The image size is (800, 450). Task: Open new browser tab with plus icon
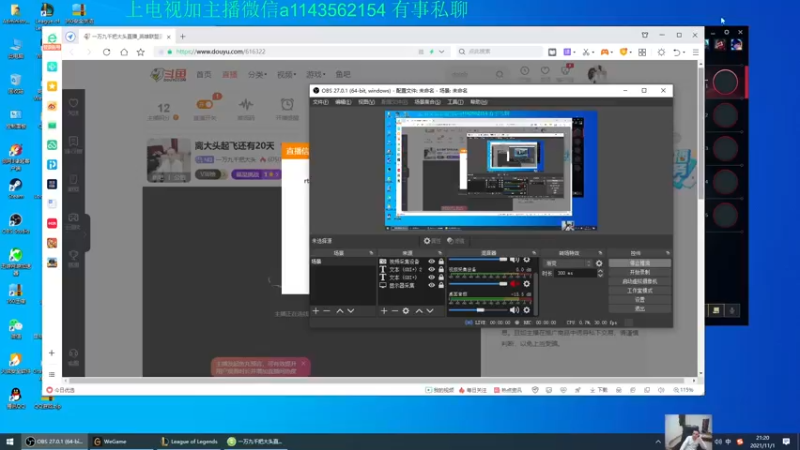[183, 36]
